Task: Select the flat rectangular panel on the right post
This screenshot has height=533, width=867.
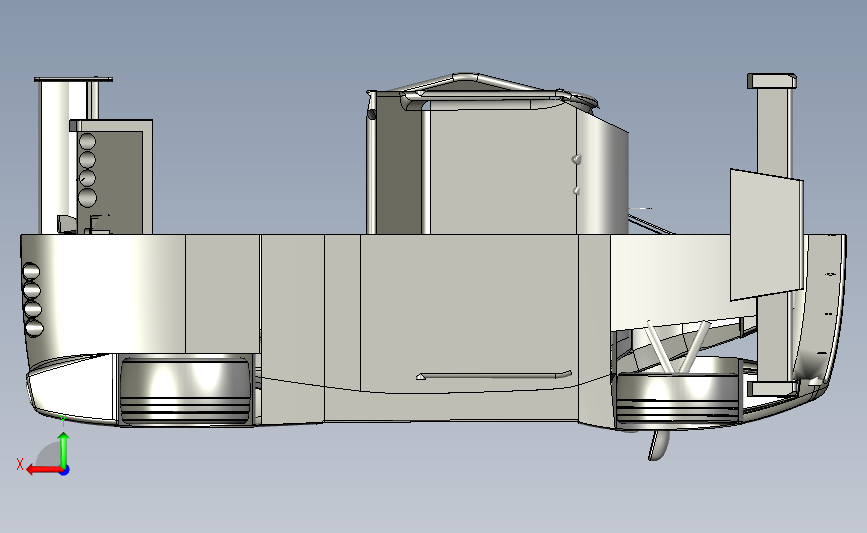Action: [x=766, y=234]
